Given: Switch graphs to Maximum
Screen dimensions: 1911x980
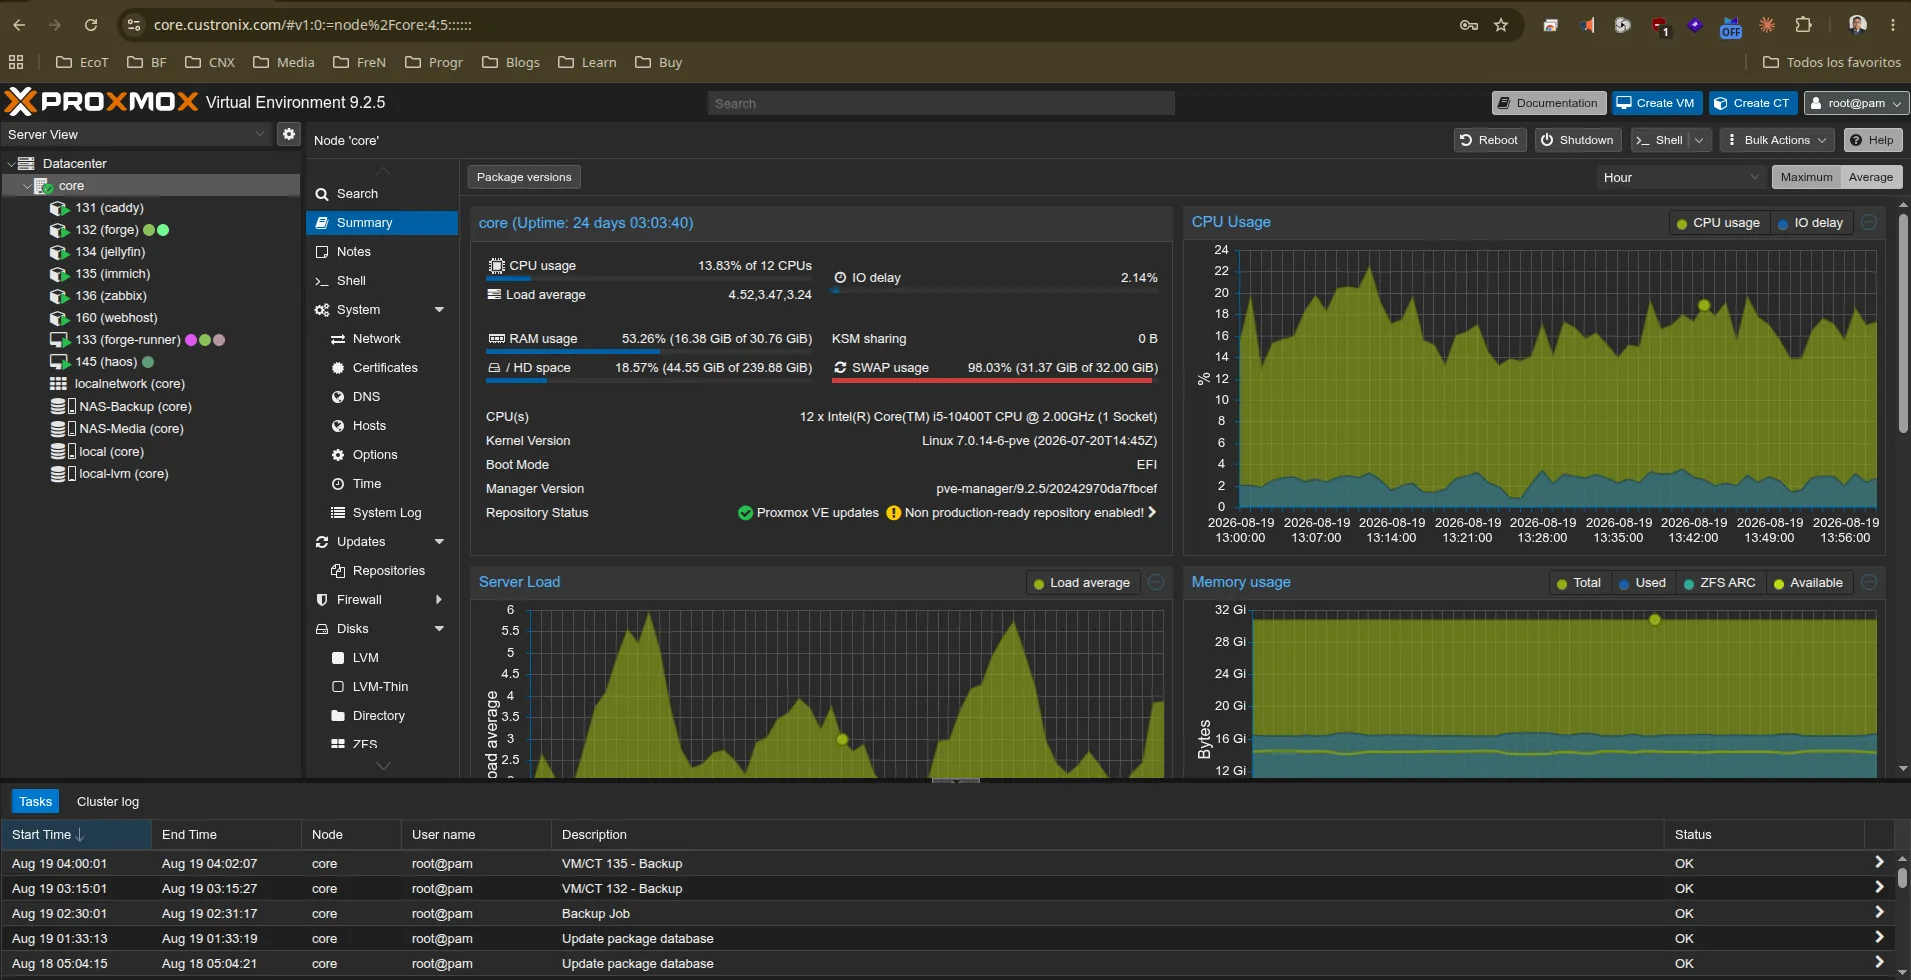Looking at the screenshot, I should (1806, 177).
